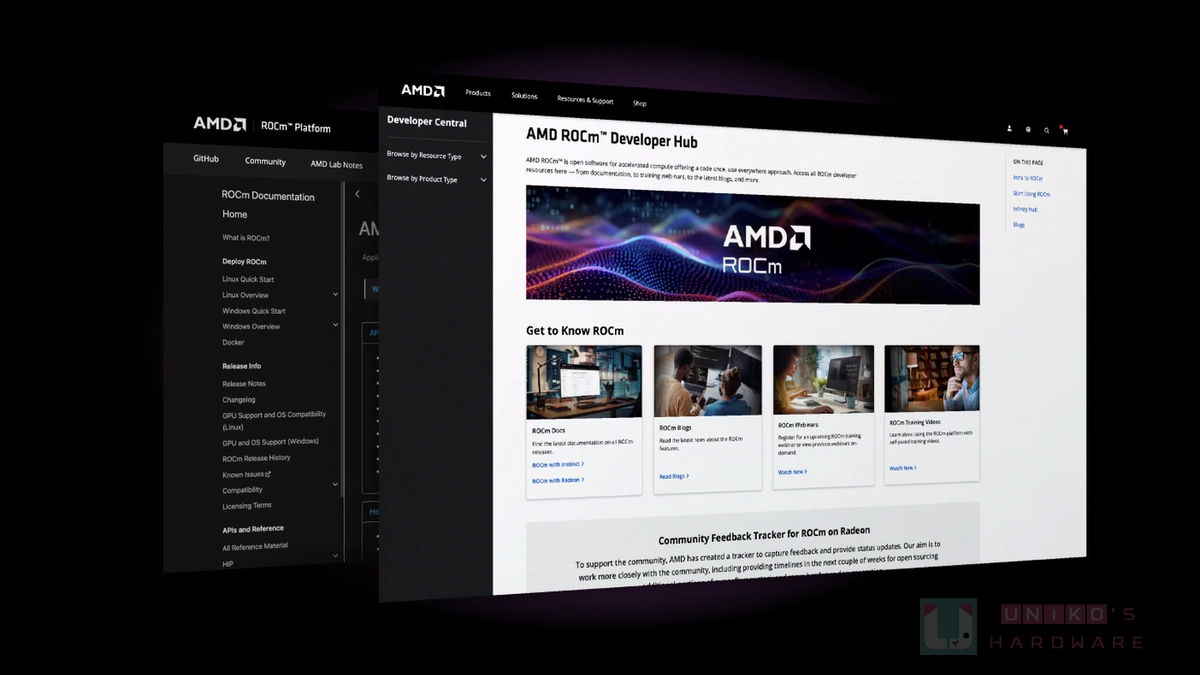Open ROCm Release History entry
Image resolution: width=1200 pixels, height=675 pixels.
(x=256, y=458)
